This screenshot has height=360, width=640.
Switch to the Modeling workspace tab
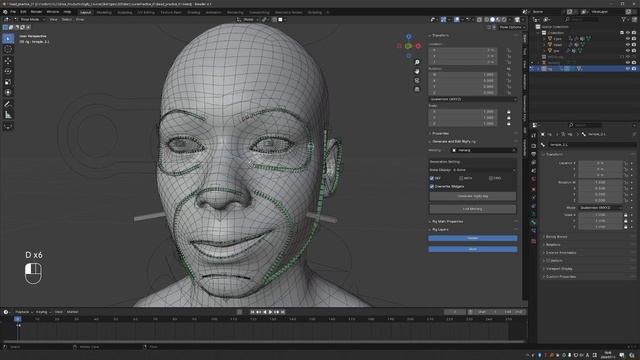point(104,13)
